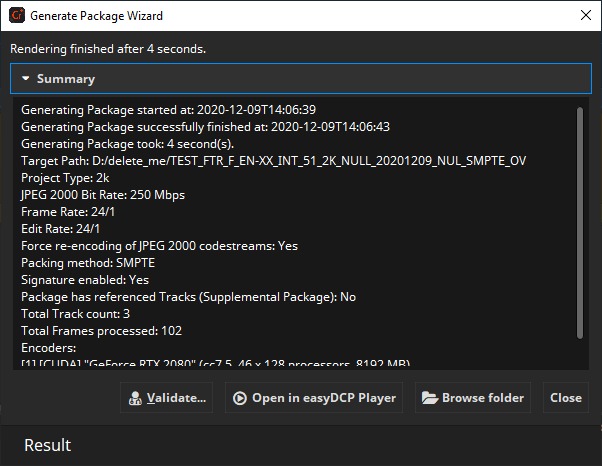Click the play icon for easyDCP Player
This screenshot has width=602, height=466.
[x=239, y=398]
